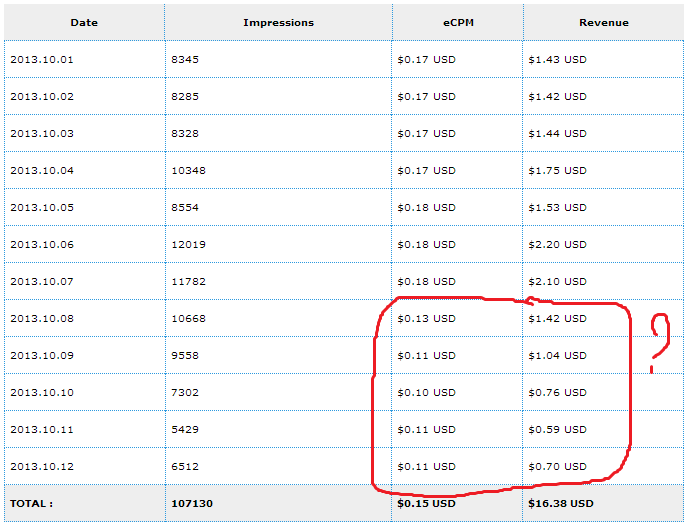This screenshot has width=690, height=526.
Task: Click total revenue $16.38 USD
Action: pyautogui.click(x=561, y=503)
